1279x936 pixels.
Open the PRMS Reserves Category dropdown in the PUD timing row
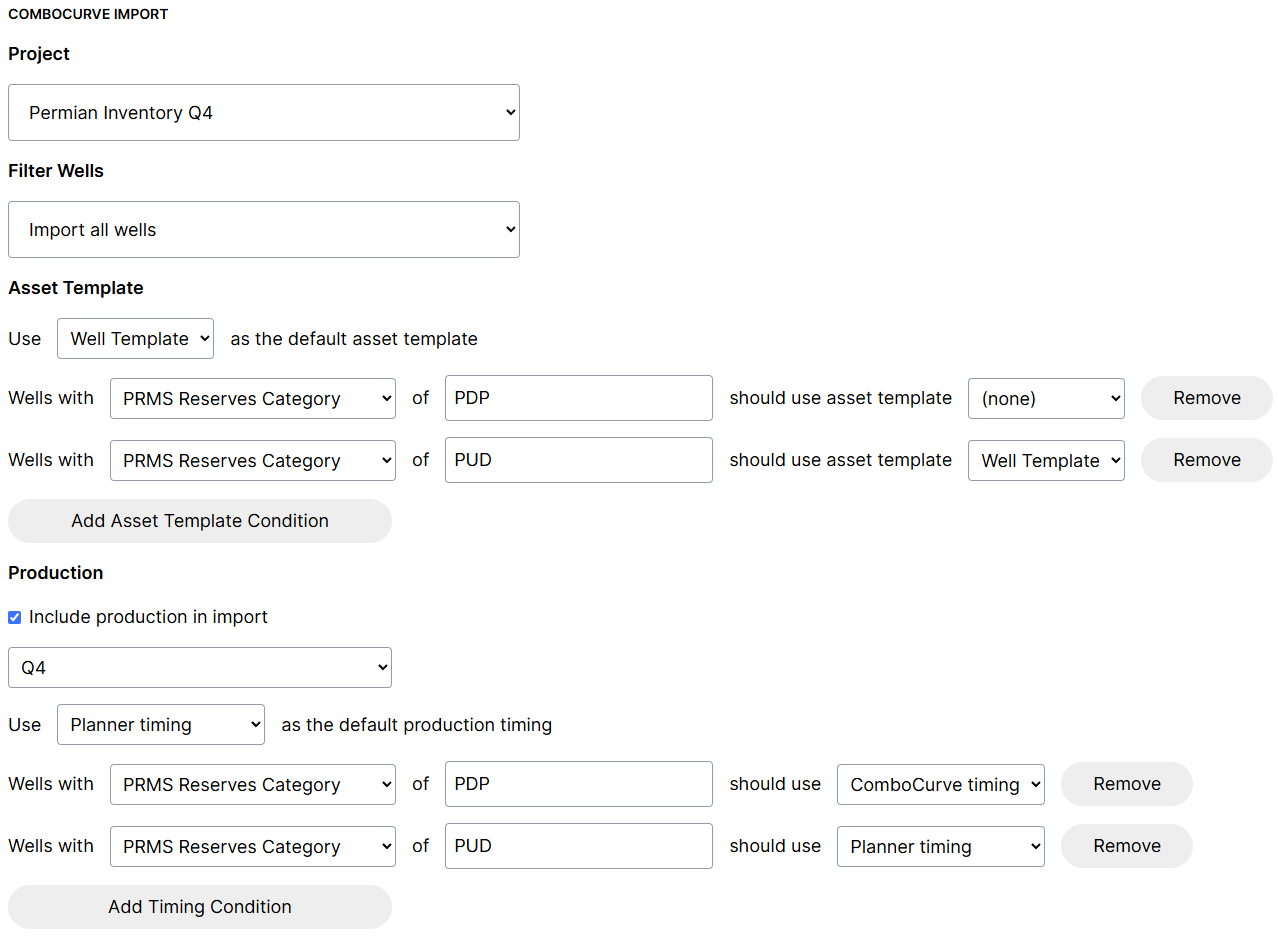coord(252,846)
